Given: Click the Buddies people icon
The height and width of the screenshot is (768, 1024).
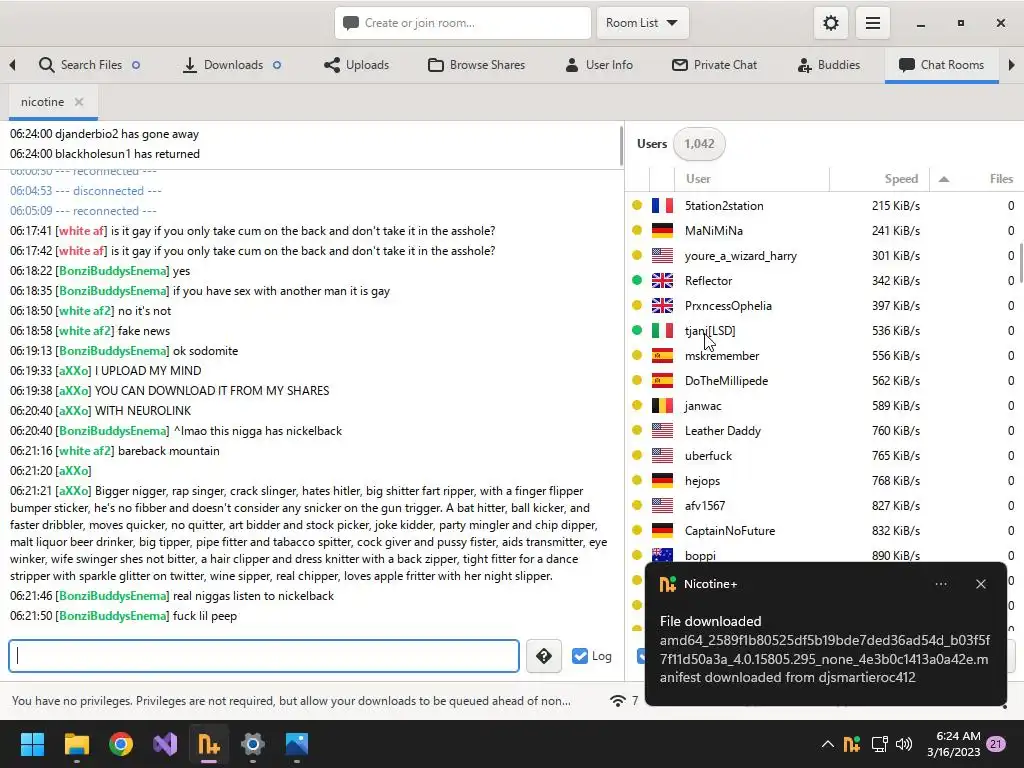Looking at the screenshot, I should pos(805,65).
